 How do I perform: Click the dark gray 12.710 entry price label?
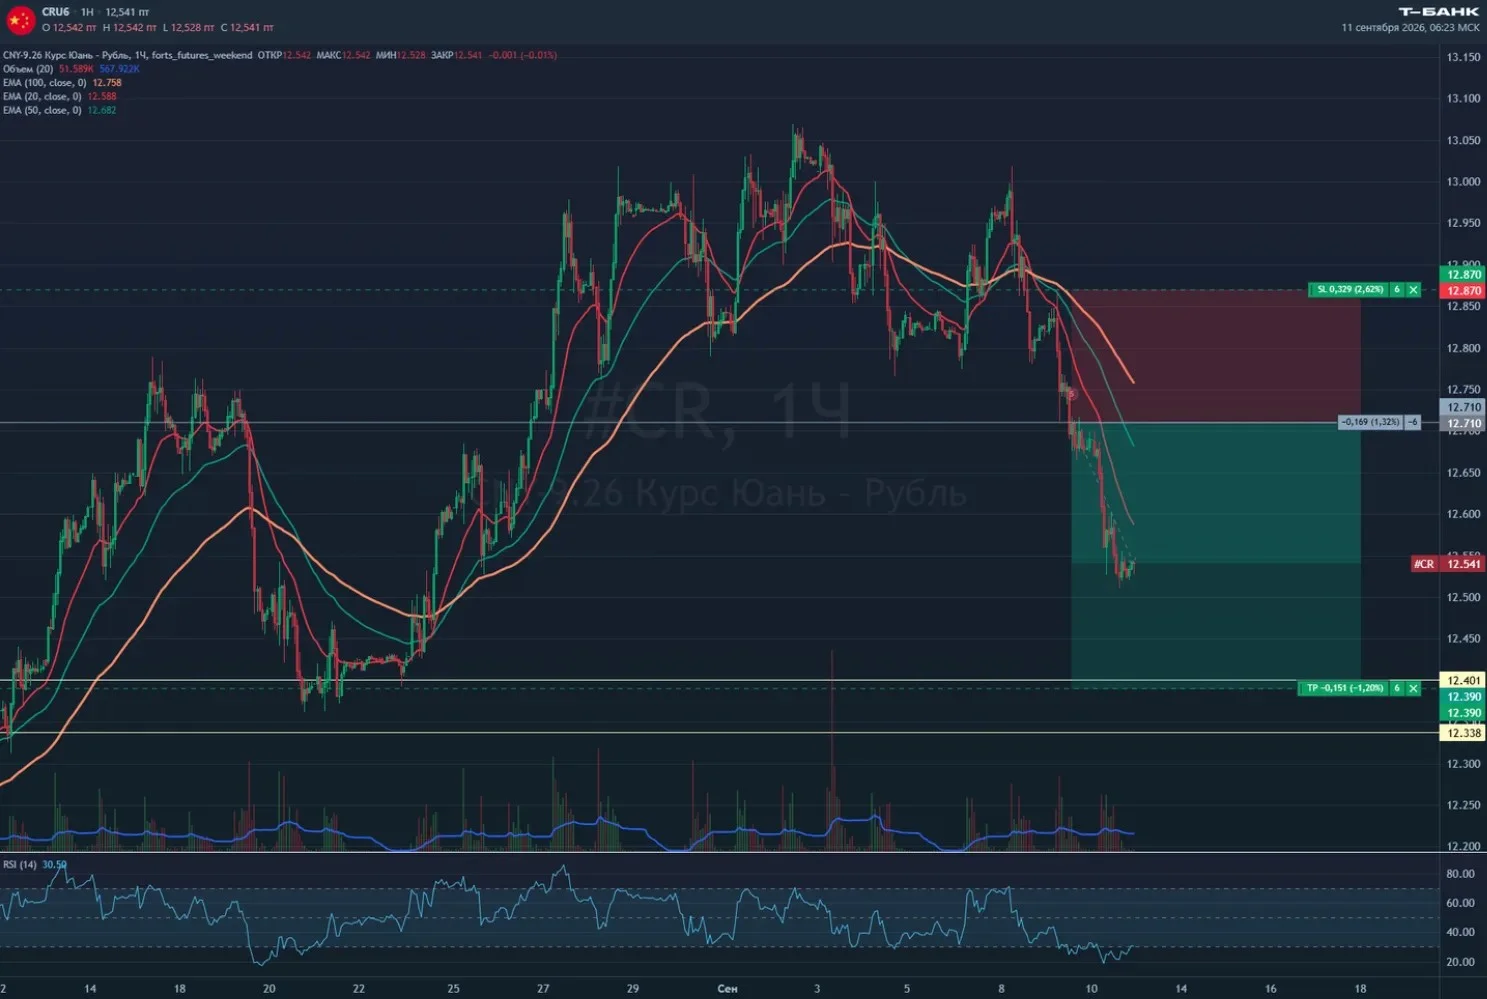click(x=1462, y=424)
